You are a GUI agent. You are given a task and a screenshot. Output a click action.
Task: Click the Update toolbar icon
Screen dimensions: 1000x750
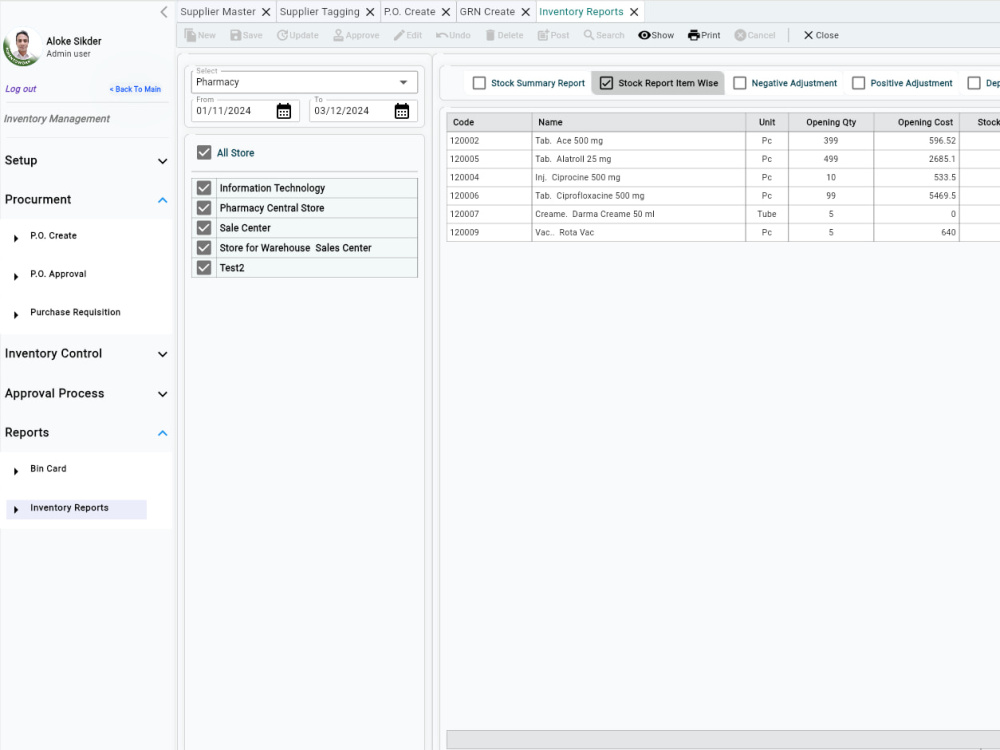pyautogui.click(x=282, y=35)
